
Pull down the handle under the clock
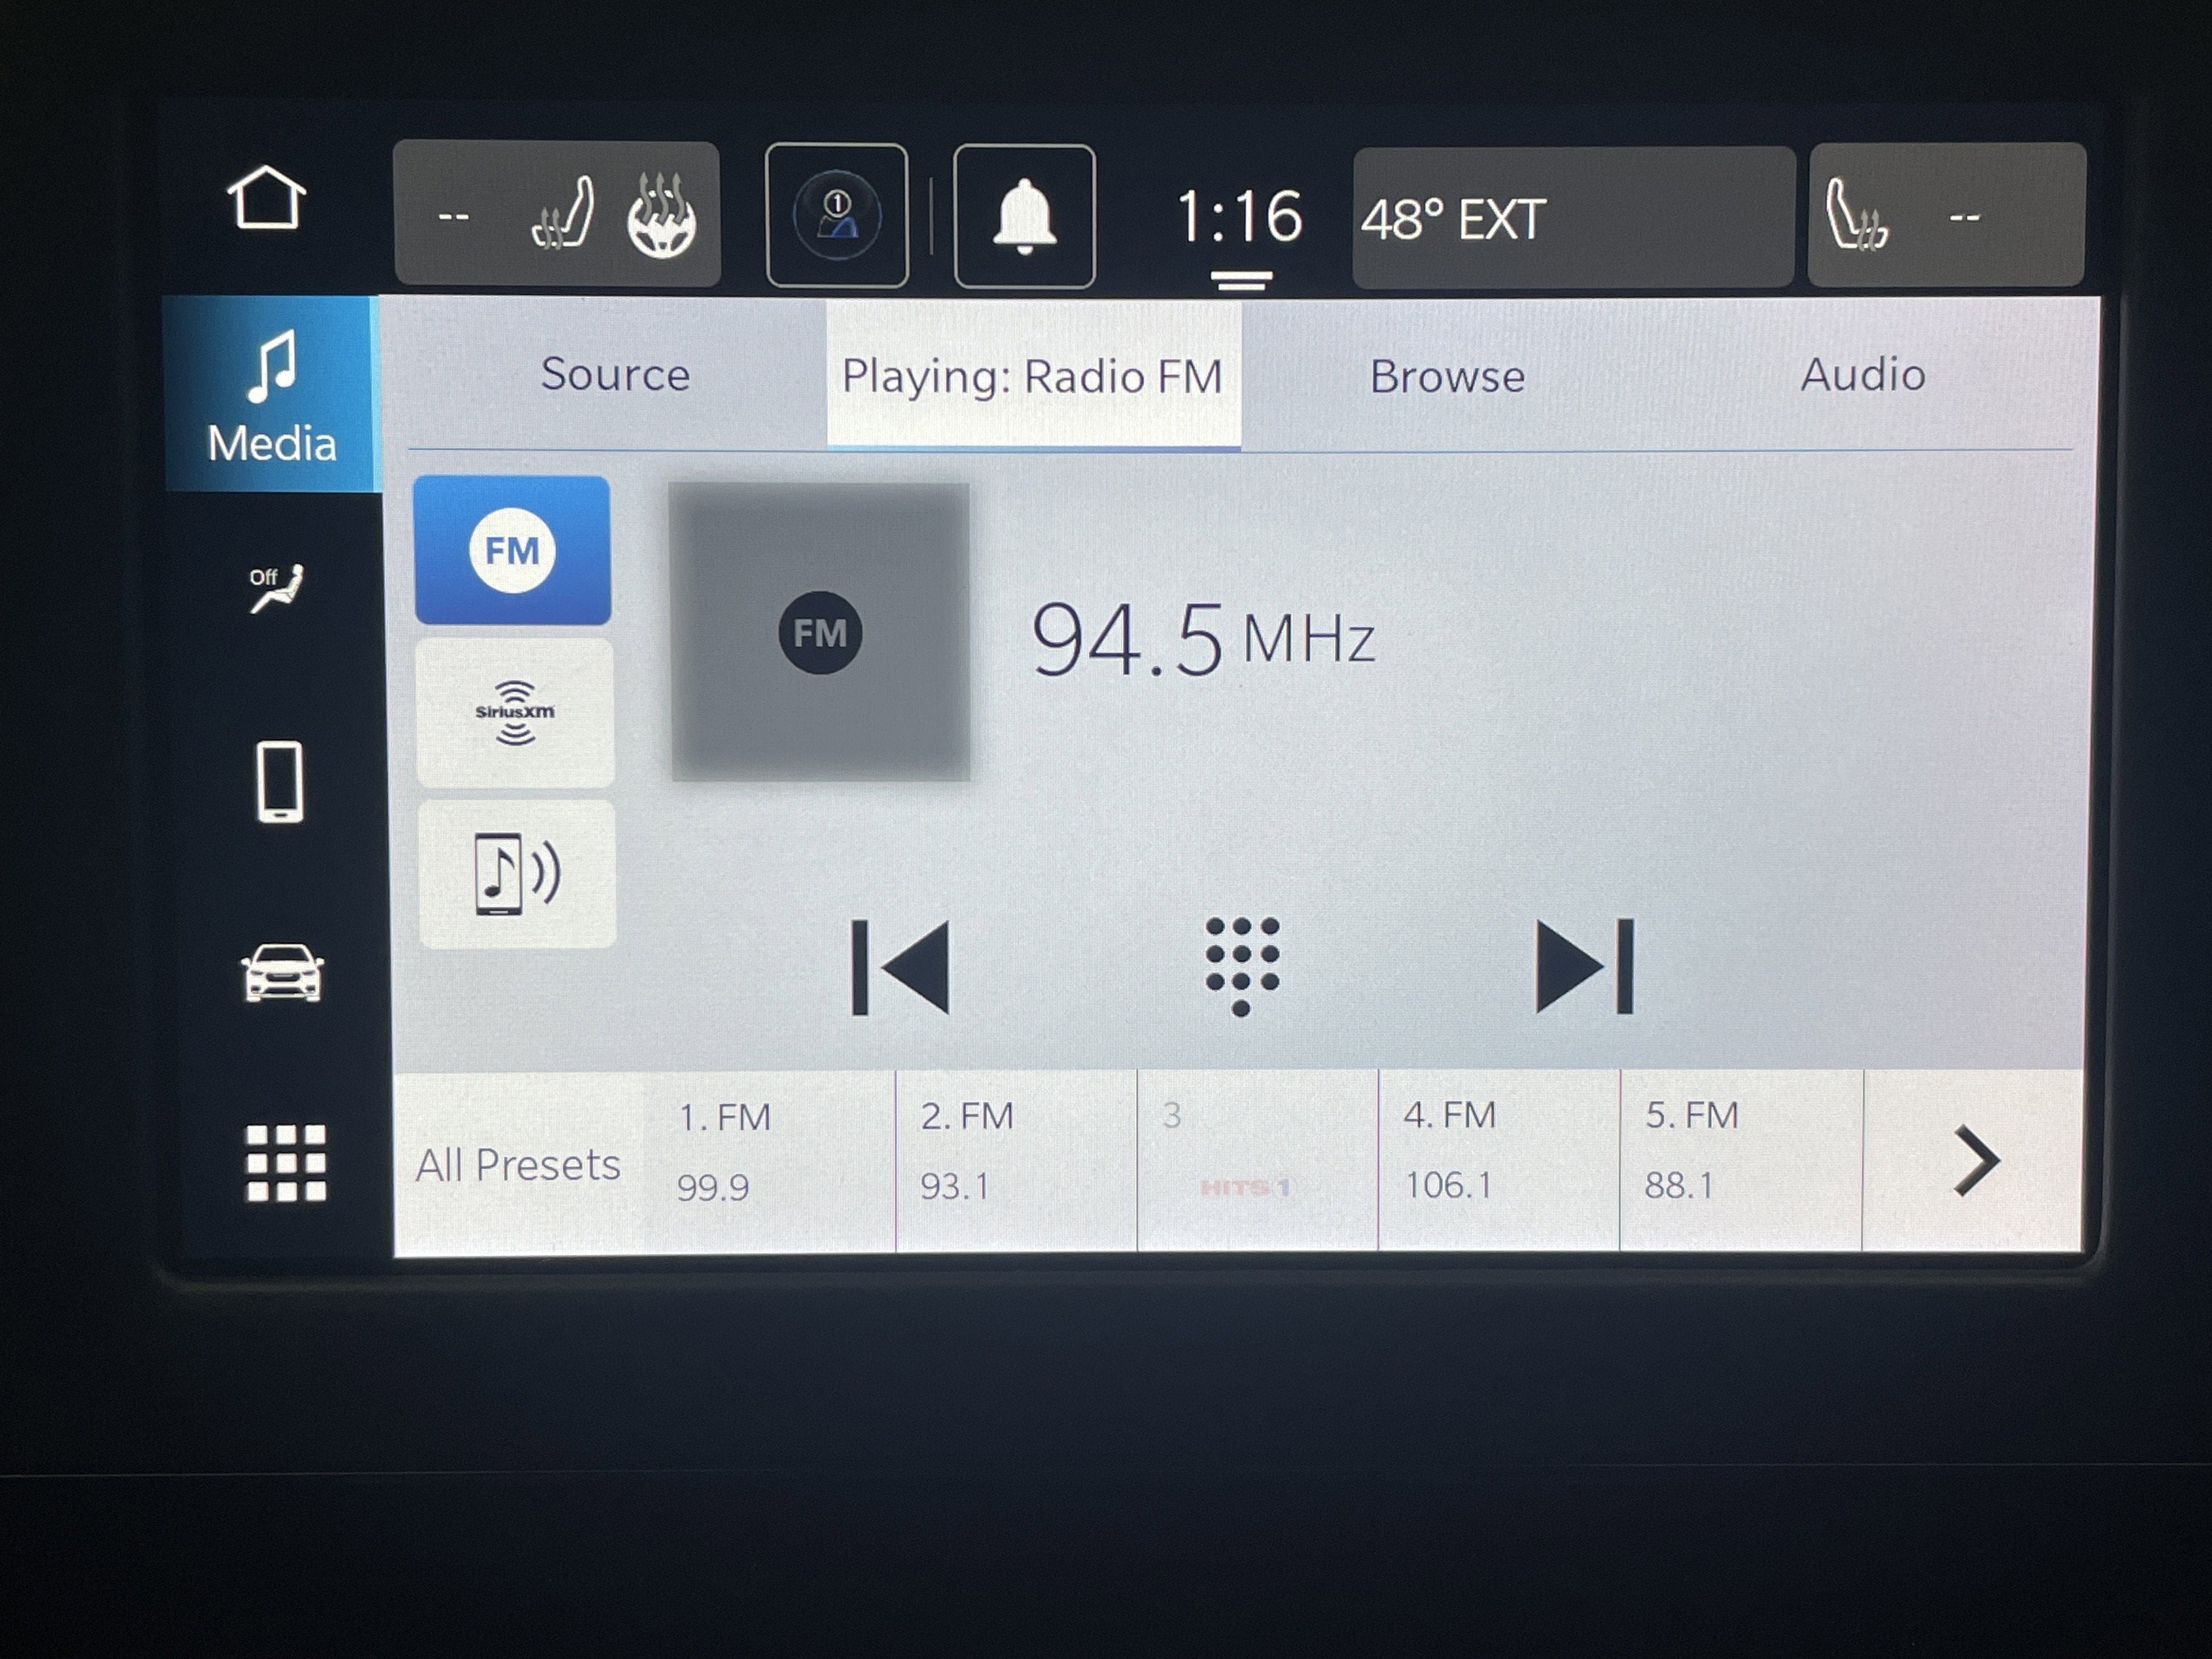[x=1240, y=281]
